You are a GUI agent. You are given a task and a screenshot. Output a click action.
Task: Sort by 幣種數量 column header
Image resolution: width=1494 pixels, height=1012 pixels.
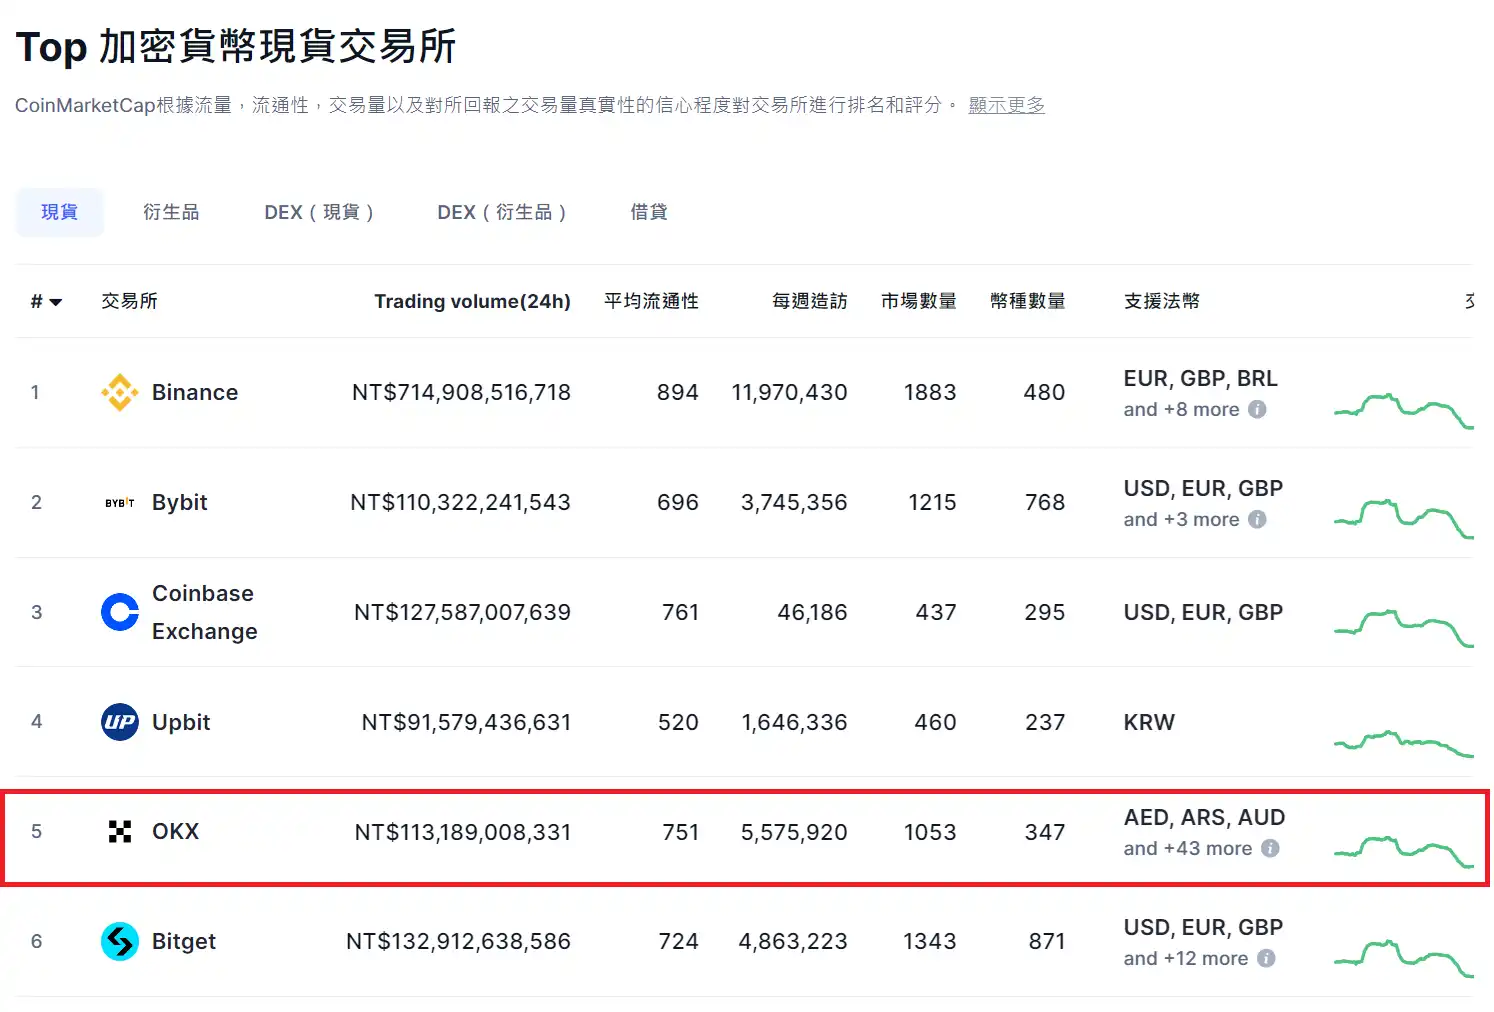[x=1028, y=301]
